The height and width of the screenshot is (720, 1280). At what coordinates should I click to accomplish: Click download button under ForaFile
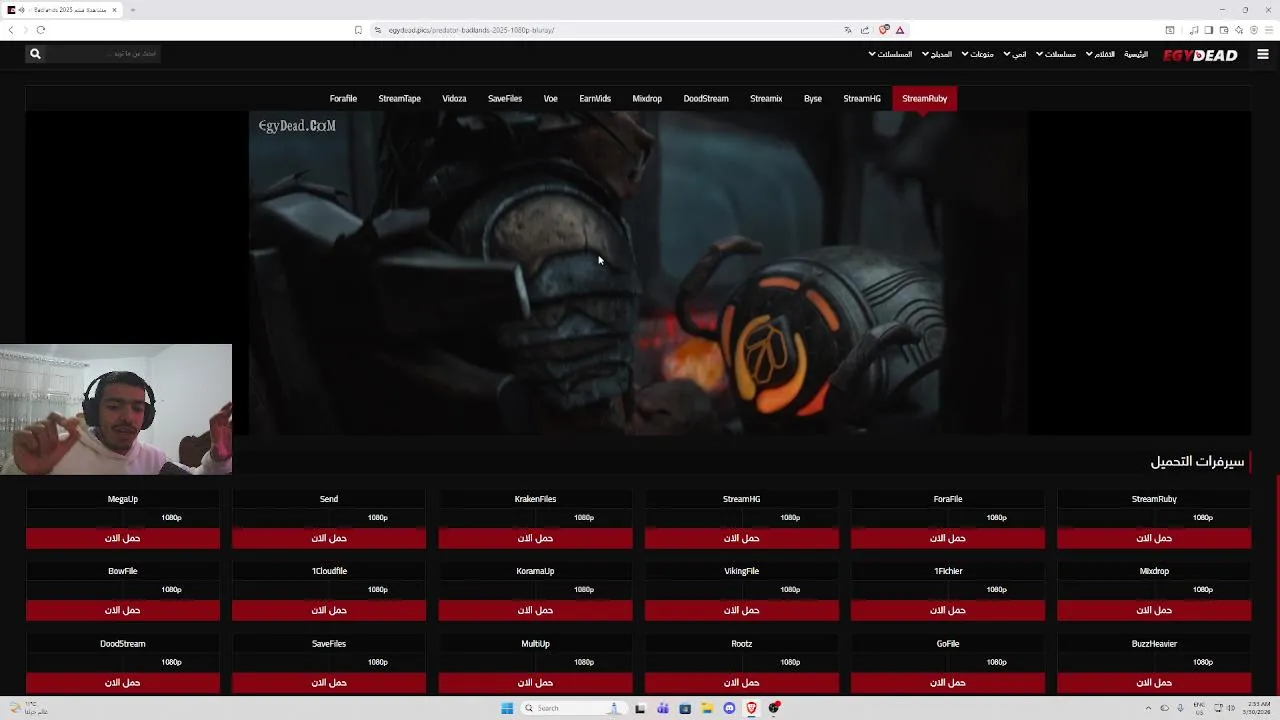tap(948, 538)
